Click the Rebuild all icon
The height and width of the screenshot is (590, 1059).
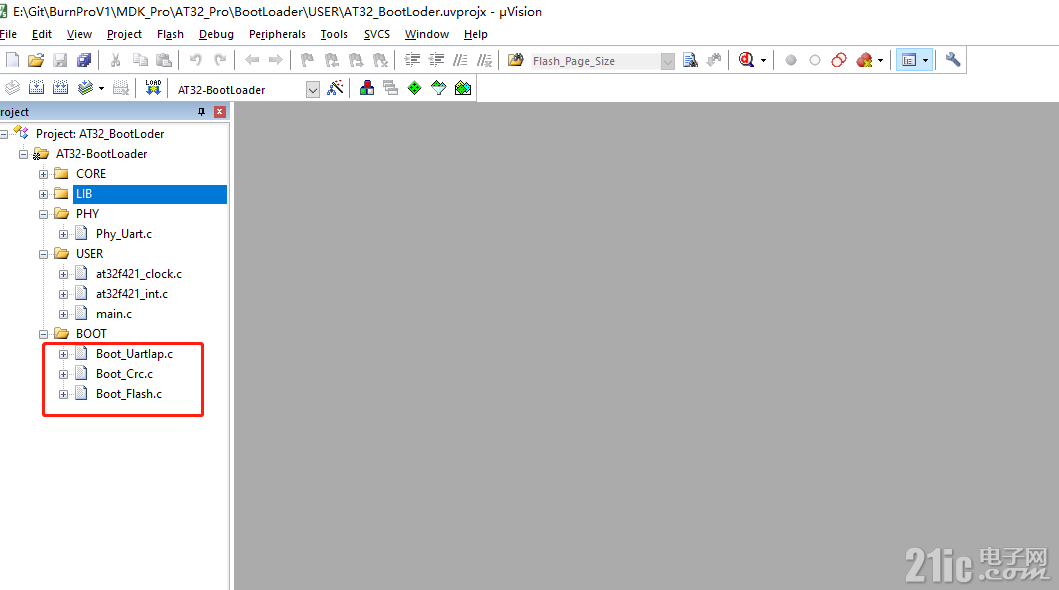pos(60,88)
